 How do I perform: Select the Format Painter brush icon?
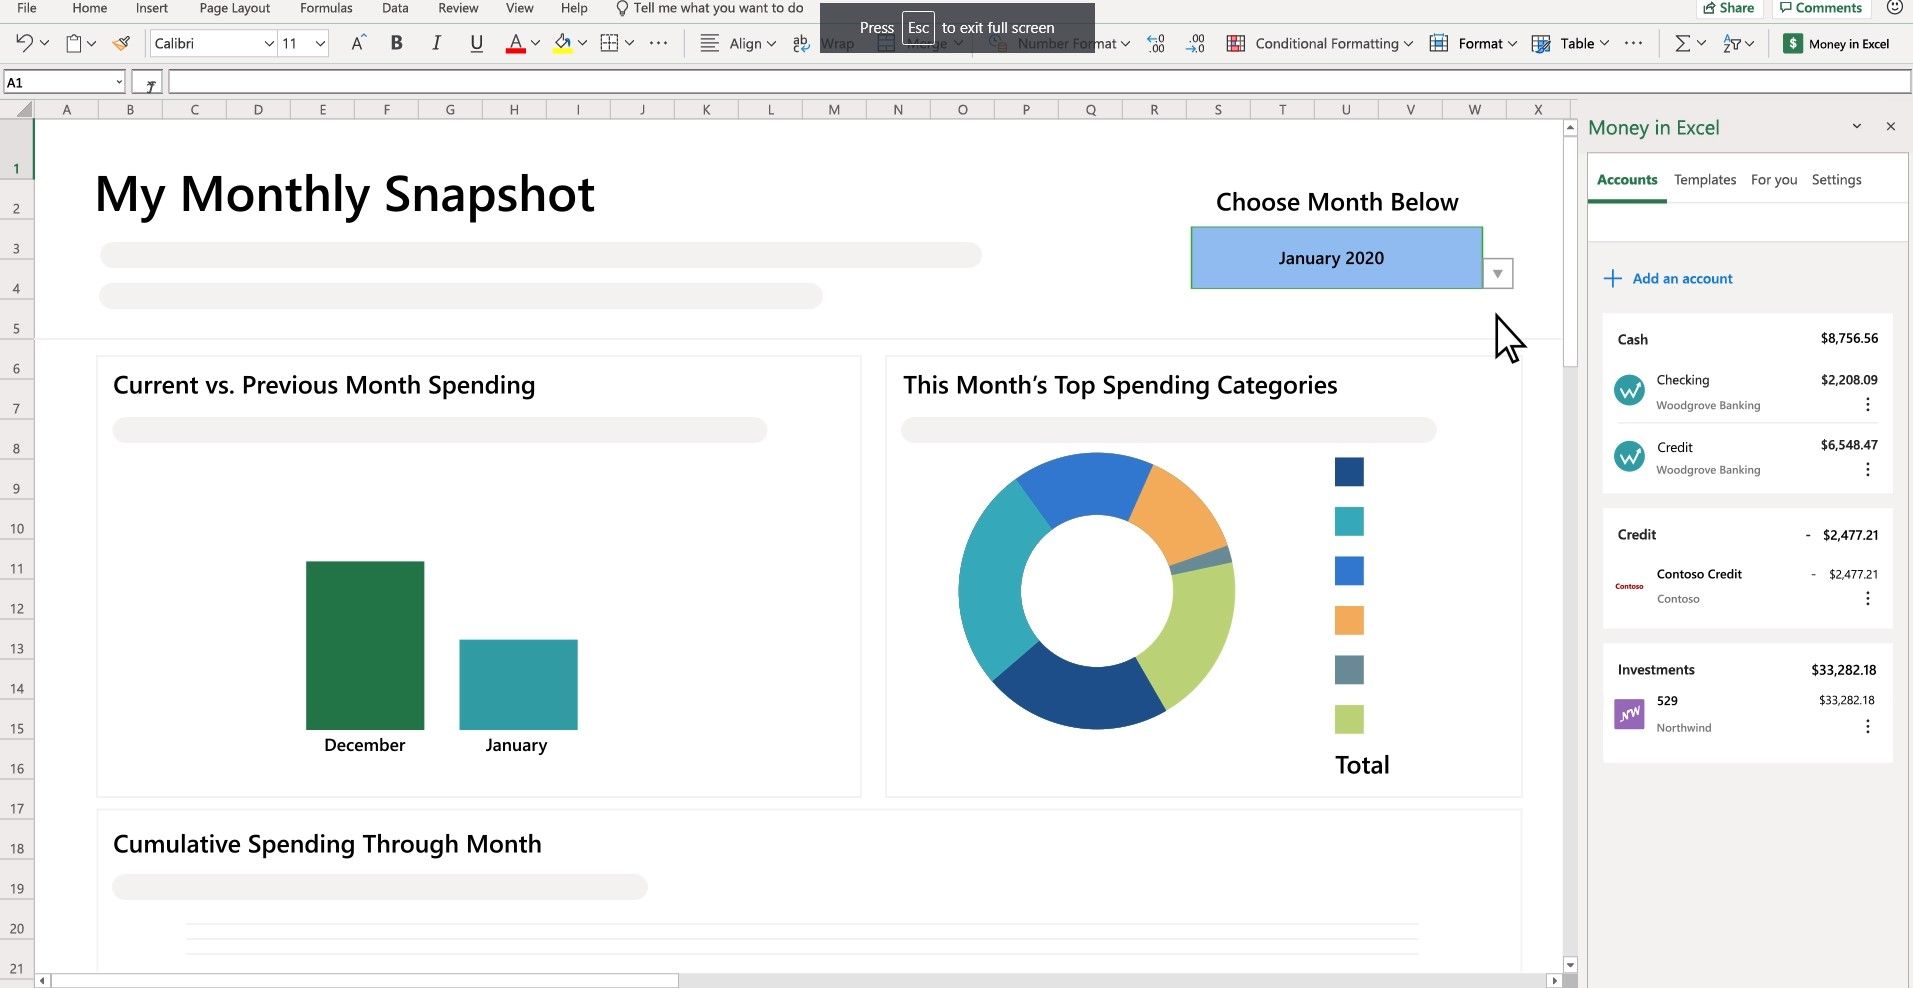pos(121,43)
